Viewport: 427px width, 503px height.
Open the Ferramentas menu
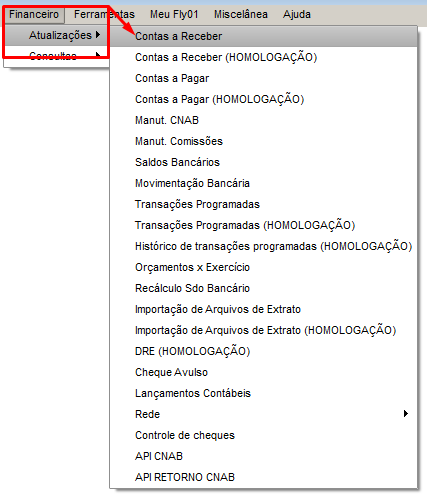pyautogui.click(x=104, y=15)
